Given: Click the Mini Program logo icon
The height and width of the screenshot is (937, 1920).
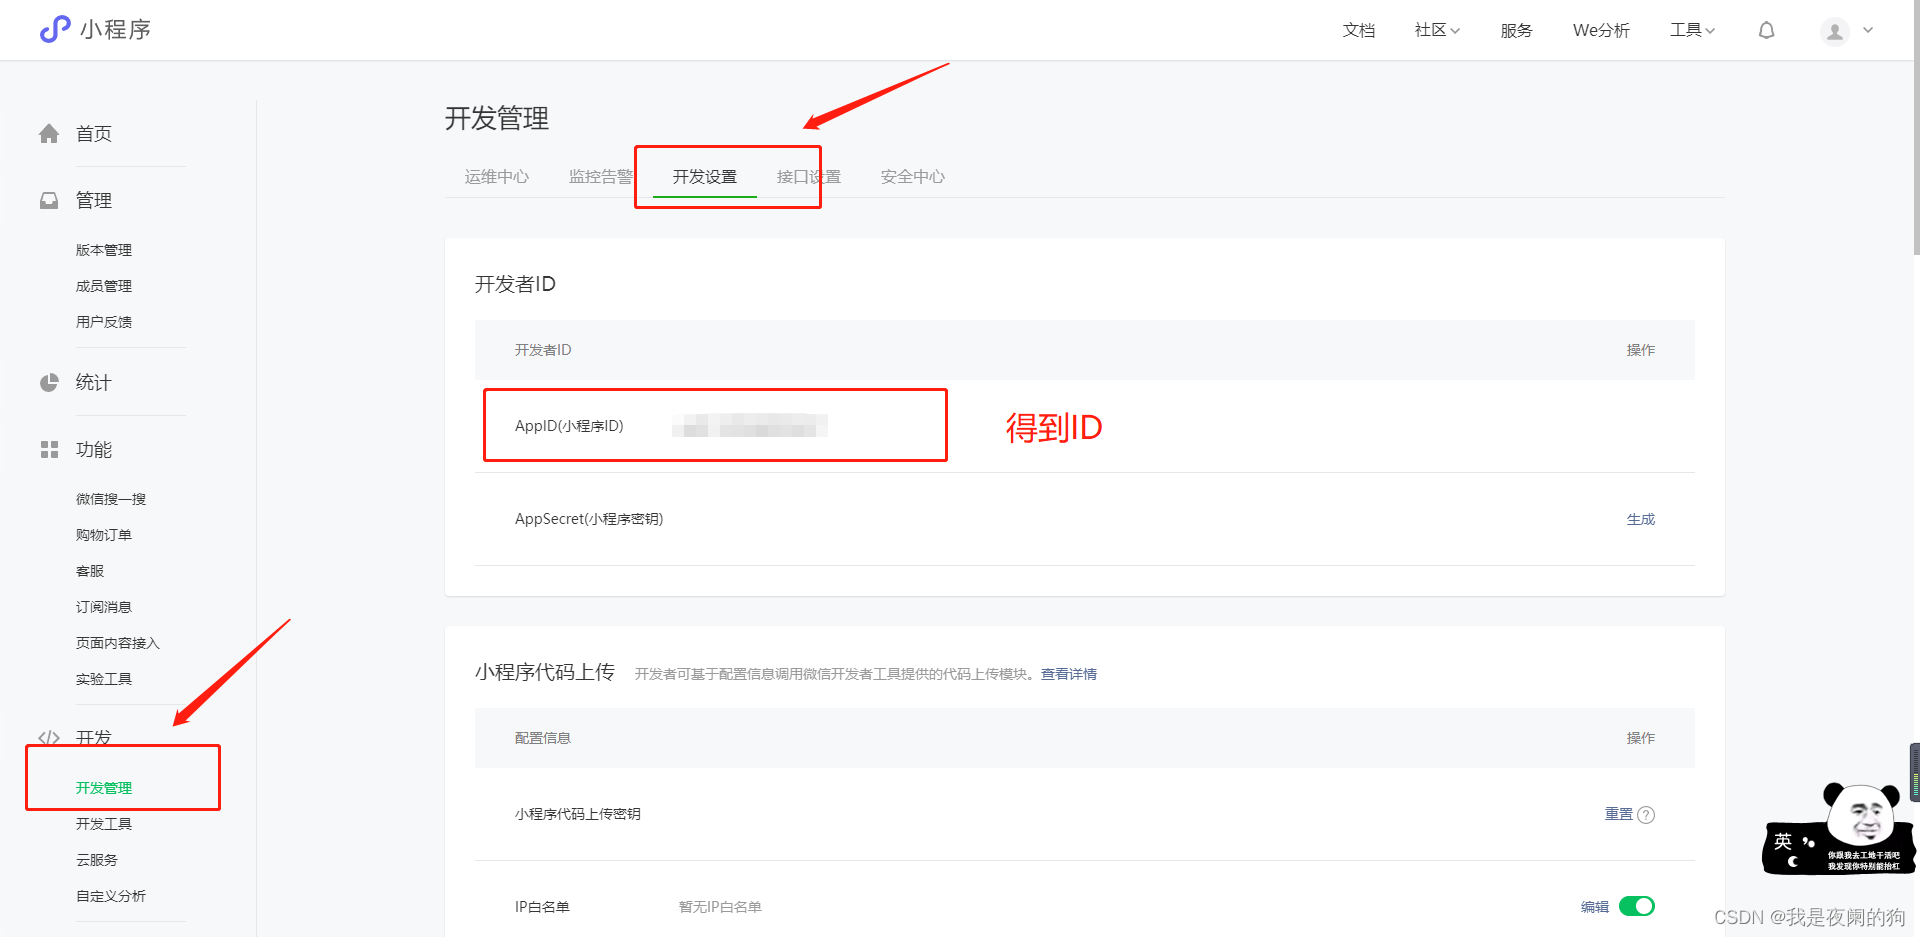Looking at the screenshot, I should 55,29.
